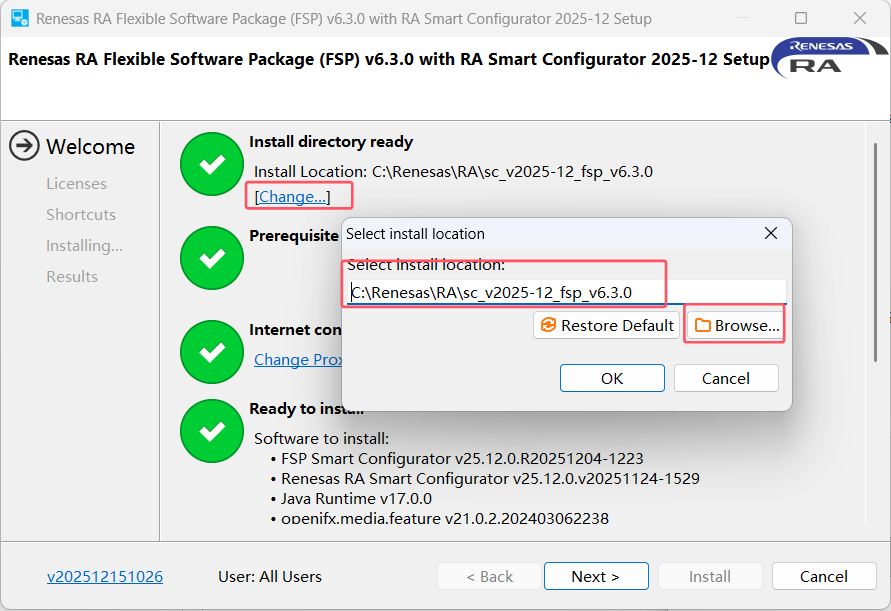Image resolution: width=891 pixels, height=611 pixels.
Task: Select the Licenses step in the sidebar
Action: pos(77,184)
